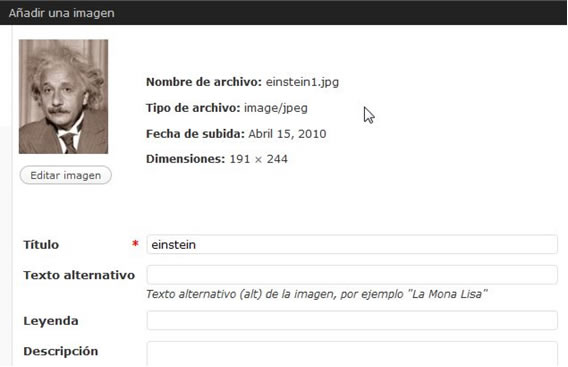The width and height of the screenshot is (568, 367).
Task: Click the Descripción label
Action: pos(60,351)
